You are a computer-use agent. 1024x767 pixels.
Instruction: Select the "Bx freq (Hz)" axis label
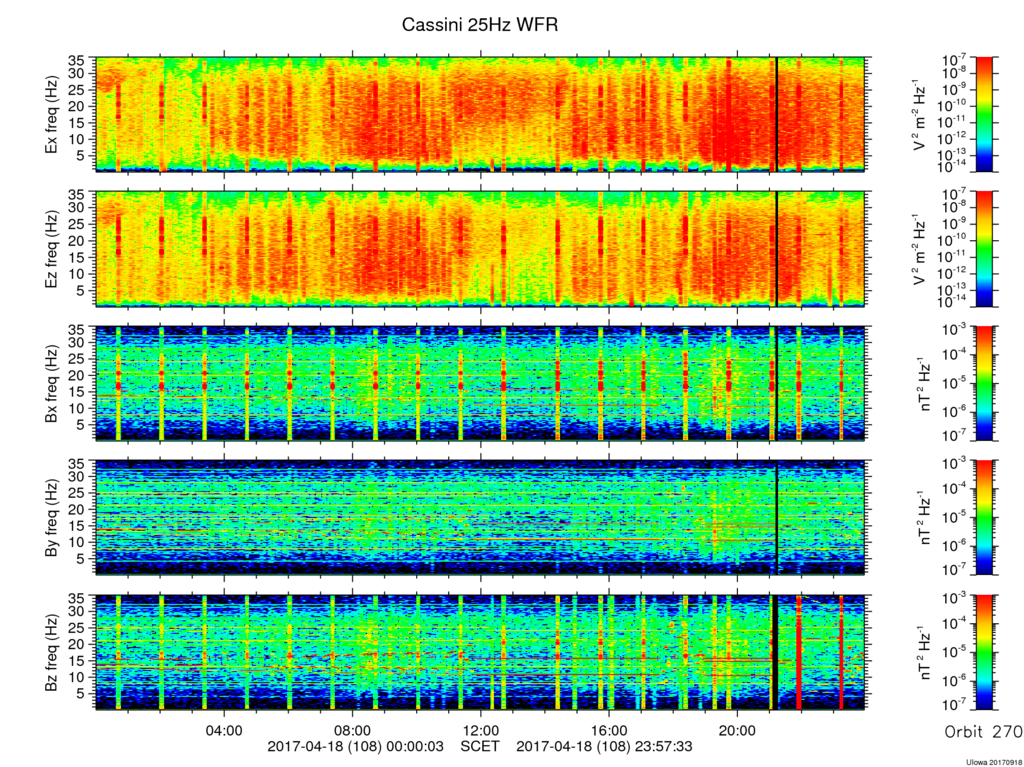click(x=51, y=384)
